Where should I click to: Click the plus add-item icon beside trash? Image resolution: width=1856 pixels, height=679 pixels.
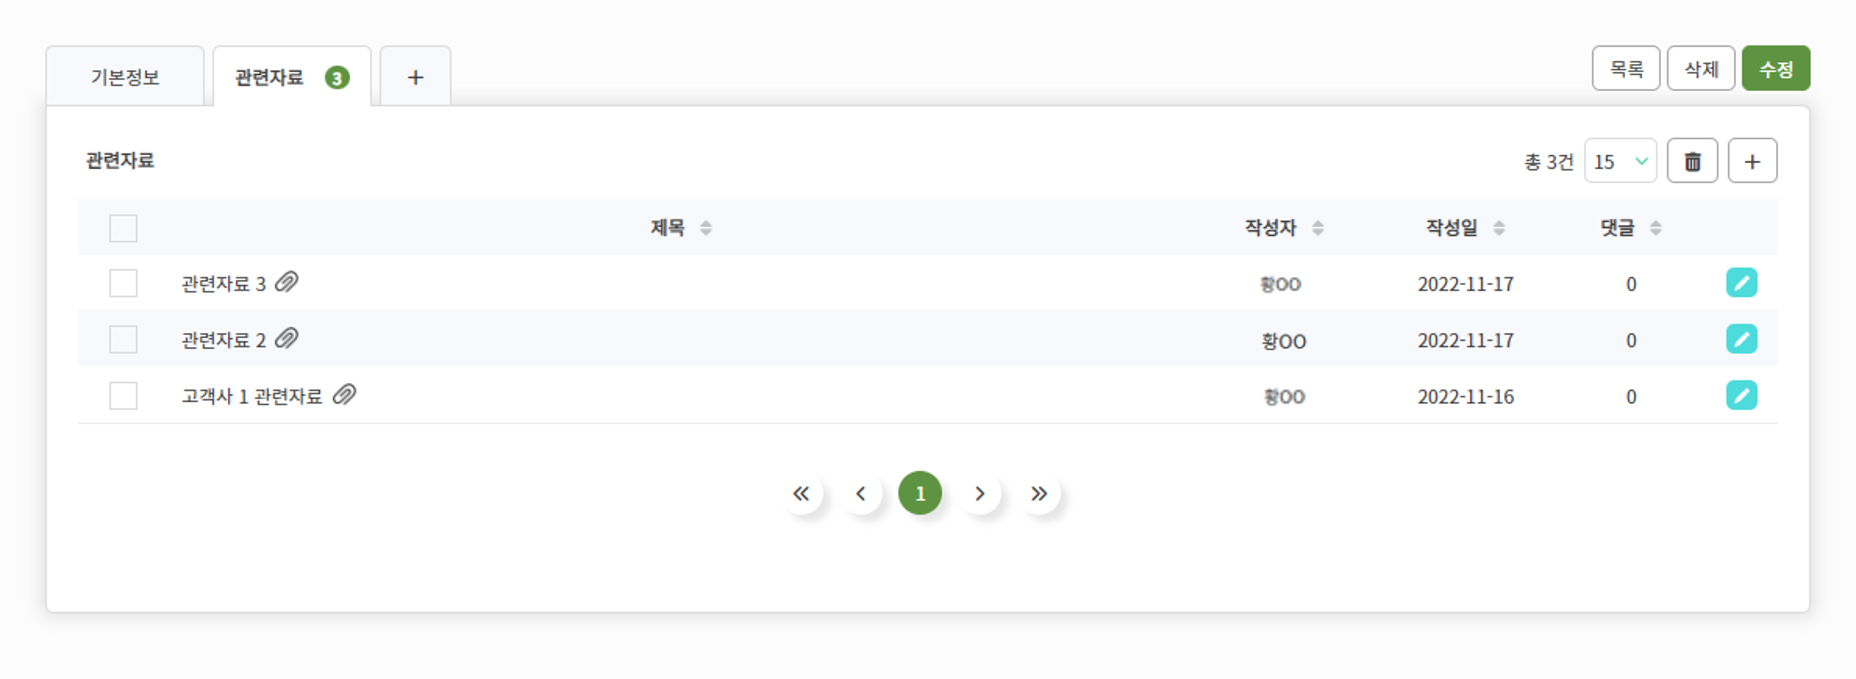pos(1752,161)
